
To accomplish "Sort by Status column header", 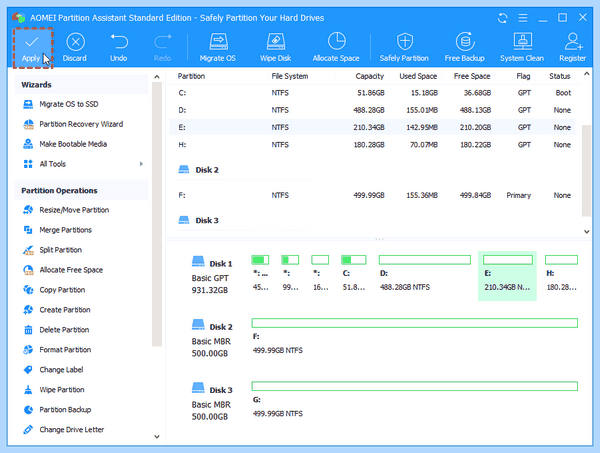I will pyautogui.click(x=559, y=76).
